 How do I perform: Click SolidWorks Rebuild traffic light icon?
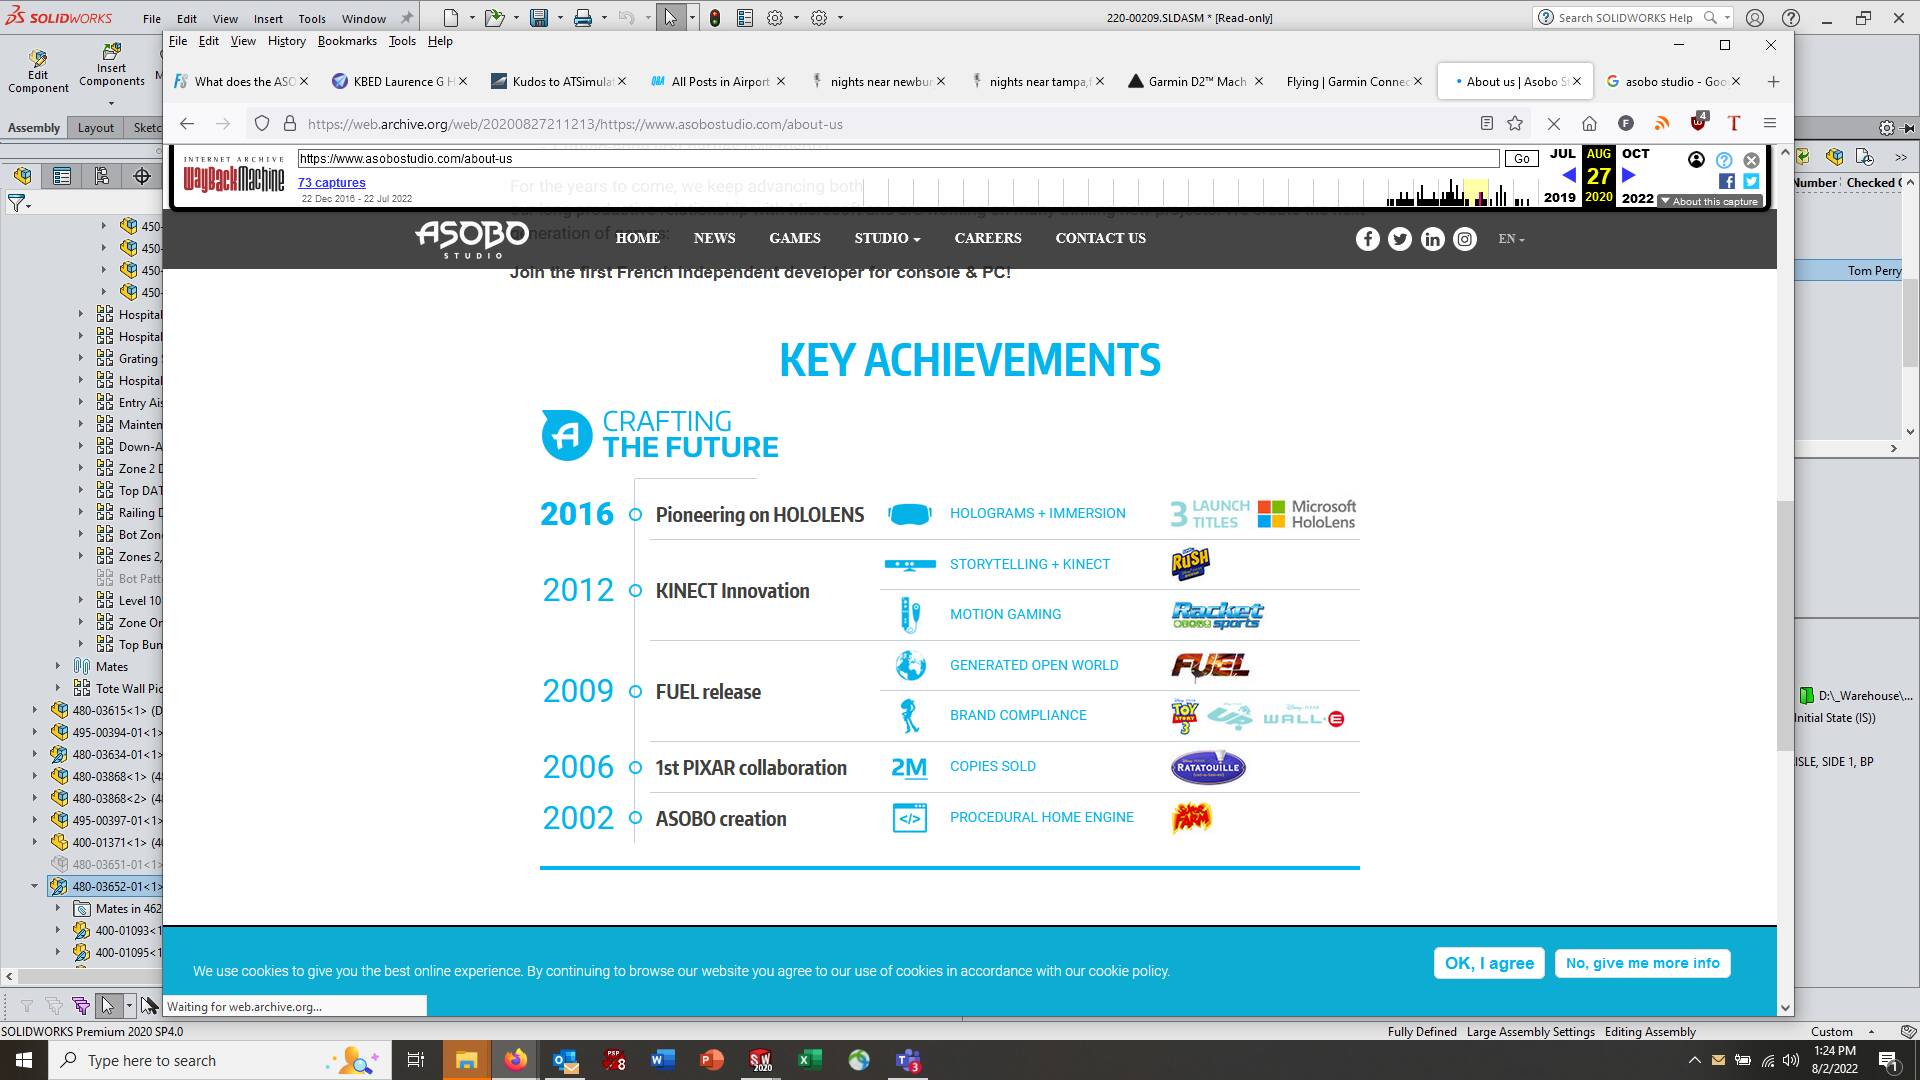click(714, 18)
